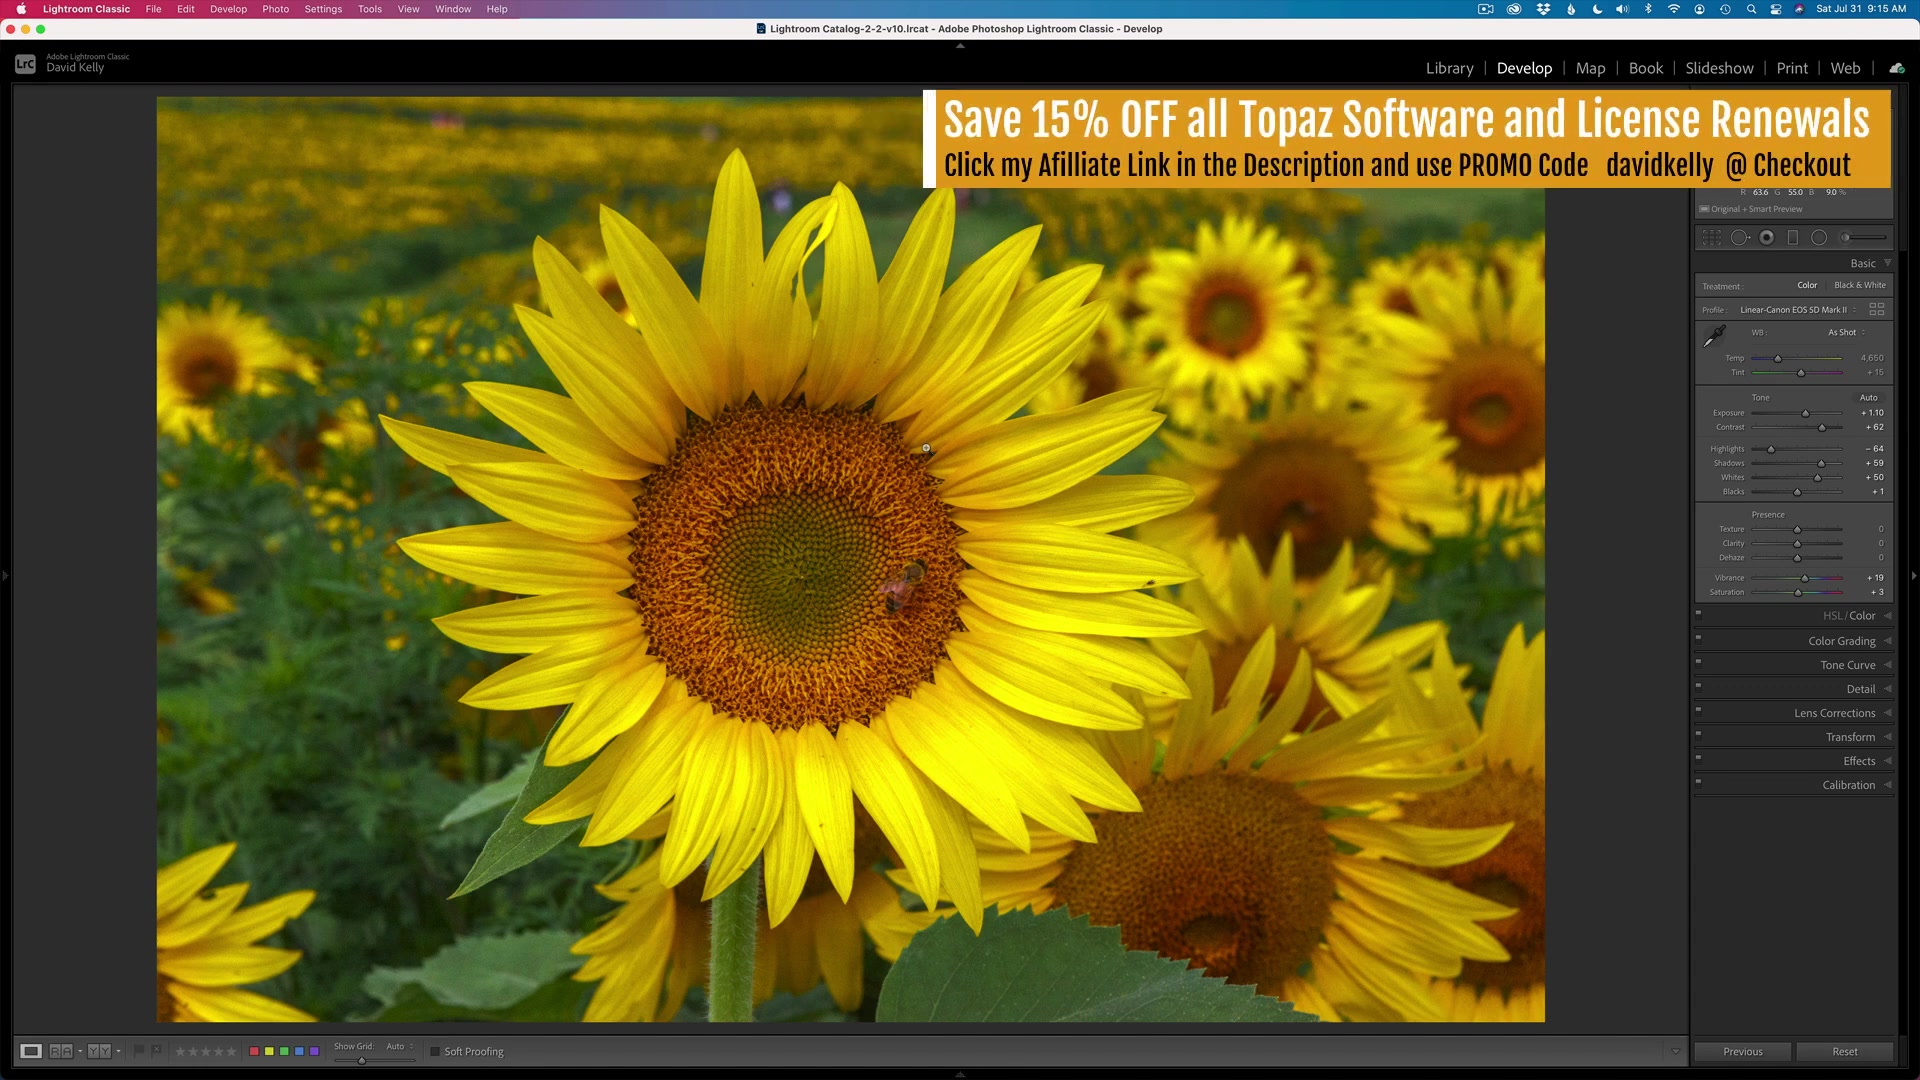Open the Apple menu
Image resolution: width=1920 pixels, height=1080 pixels.
click(x=21, y=9)
